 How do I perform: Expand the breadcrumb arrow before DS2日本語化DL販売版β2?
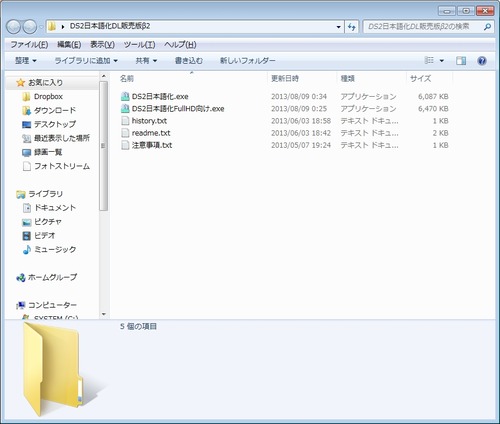(x=63, y=27)
